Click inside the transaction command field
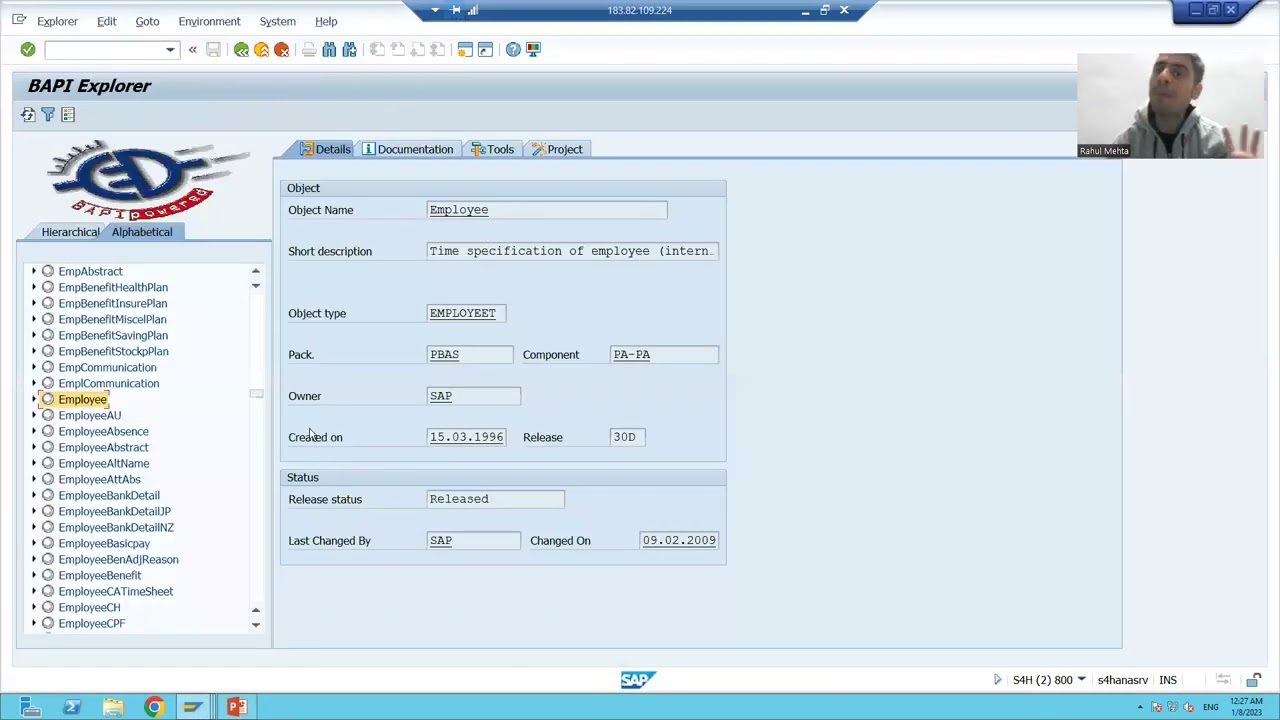The height and width of the screenshot is (720, 1280). coord(104,49)
